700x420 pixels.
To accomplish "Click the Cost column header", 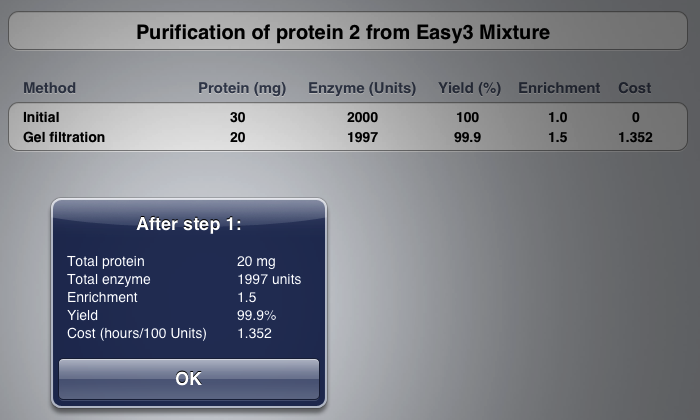I will [634, 88].
